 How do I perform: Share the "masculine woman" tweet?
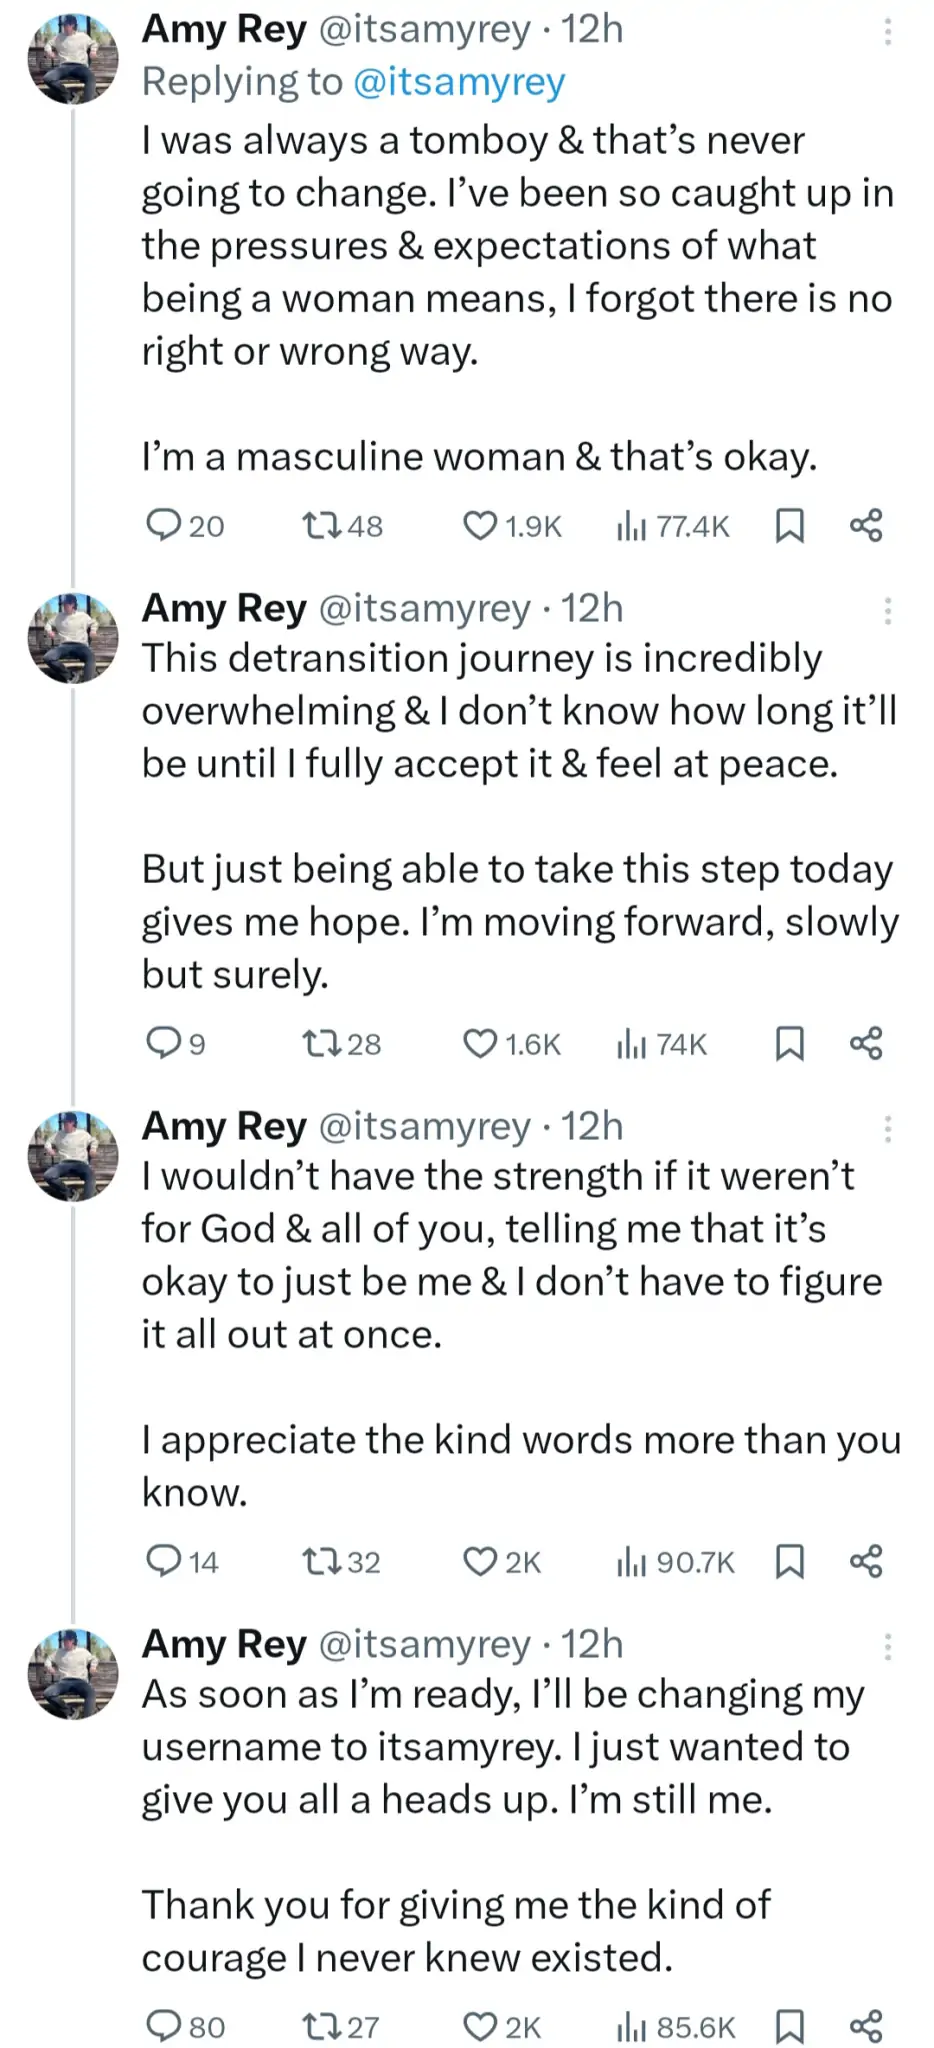(866, 525)
